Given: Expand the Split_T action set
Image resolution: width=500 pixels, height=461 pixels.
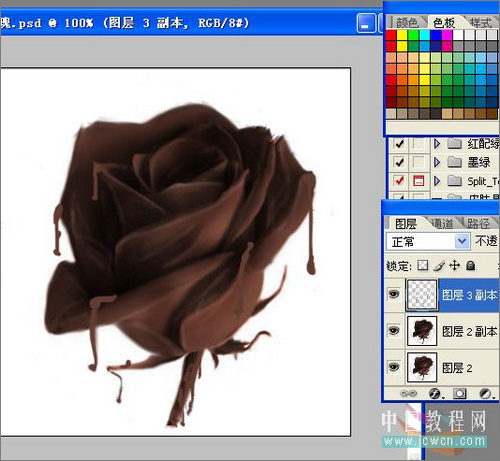Looking at the screenshot, I should tap(437, 181).
